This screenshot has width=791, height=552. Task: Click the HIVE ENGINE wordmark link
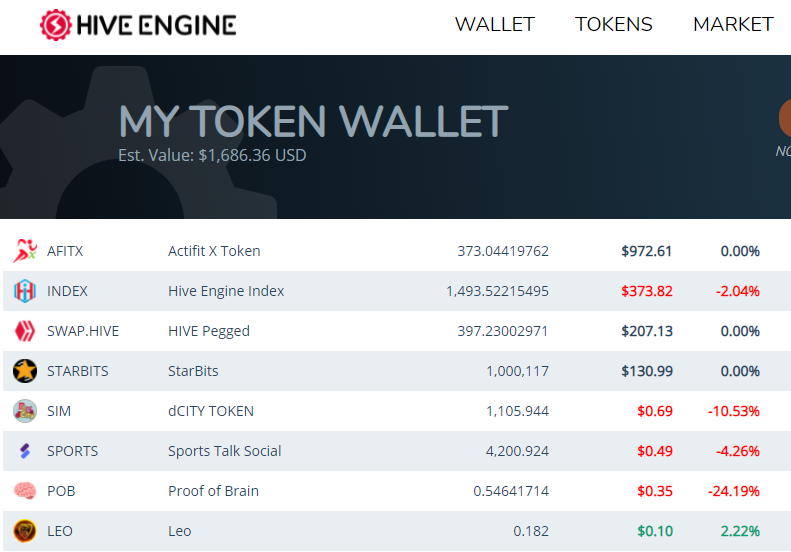(x=156, y=25)
